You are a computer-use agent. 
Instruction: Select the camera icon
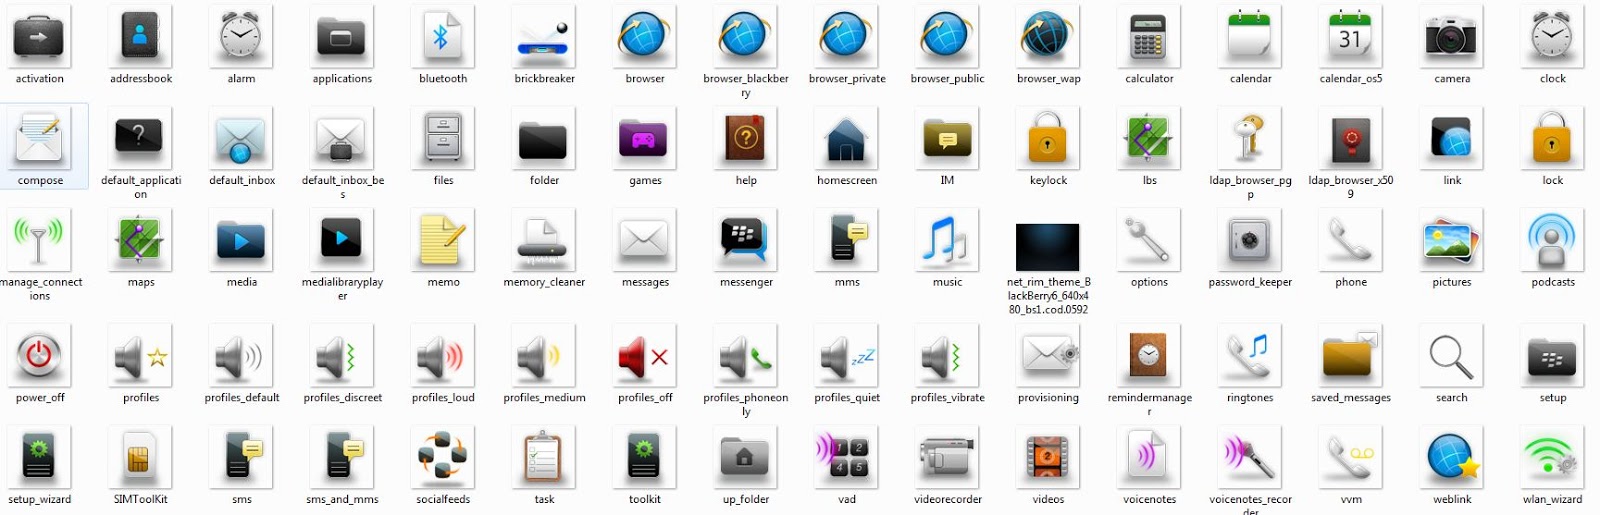(x=1452, y=37)
